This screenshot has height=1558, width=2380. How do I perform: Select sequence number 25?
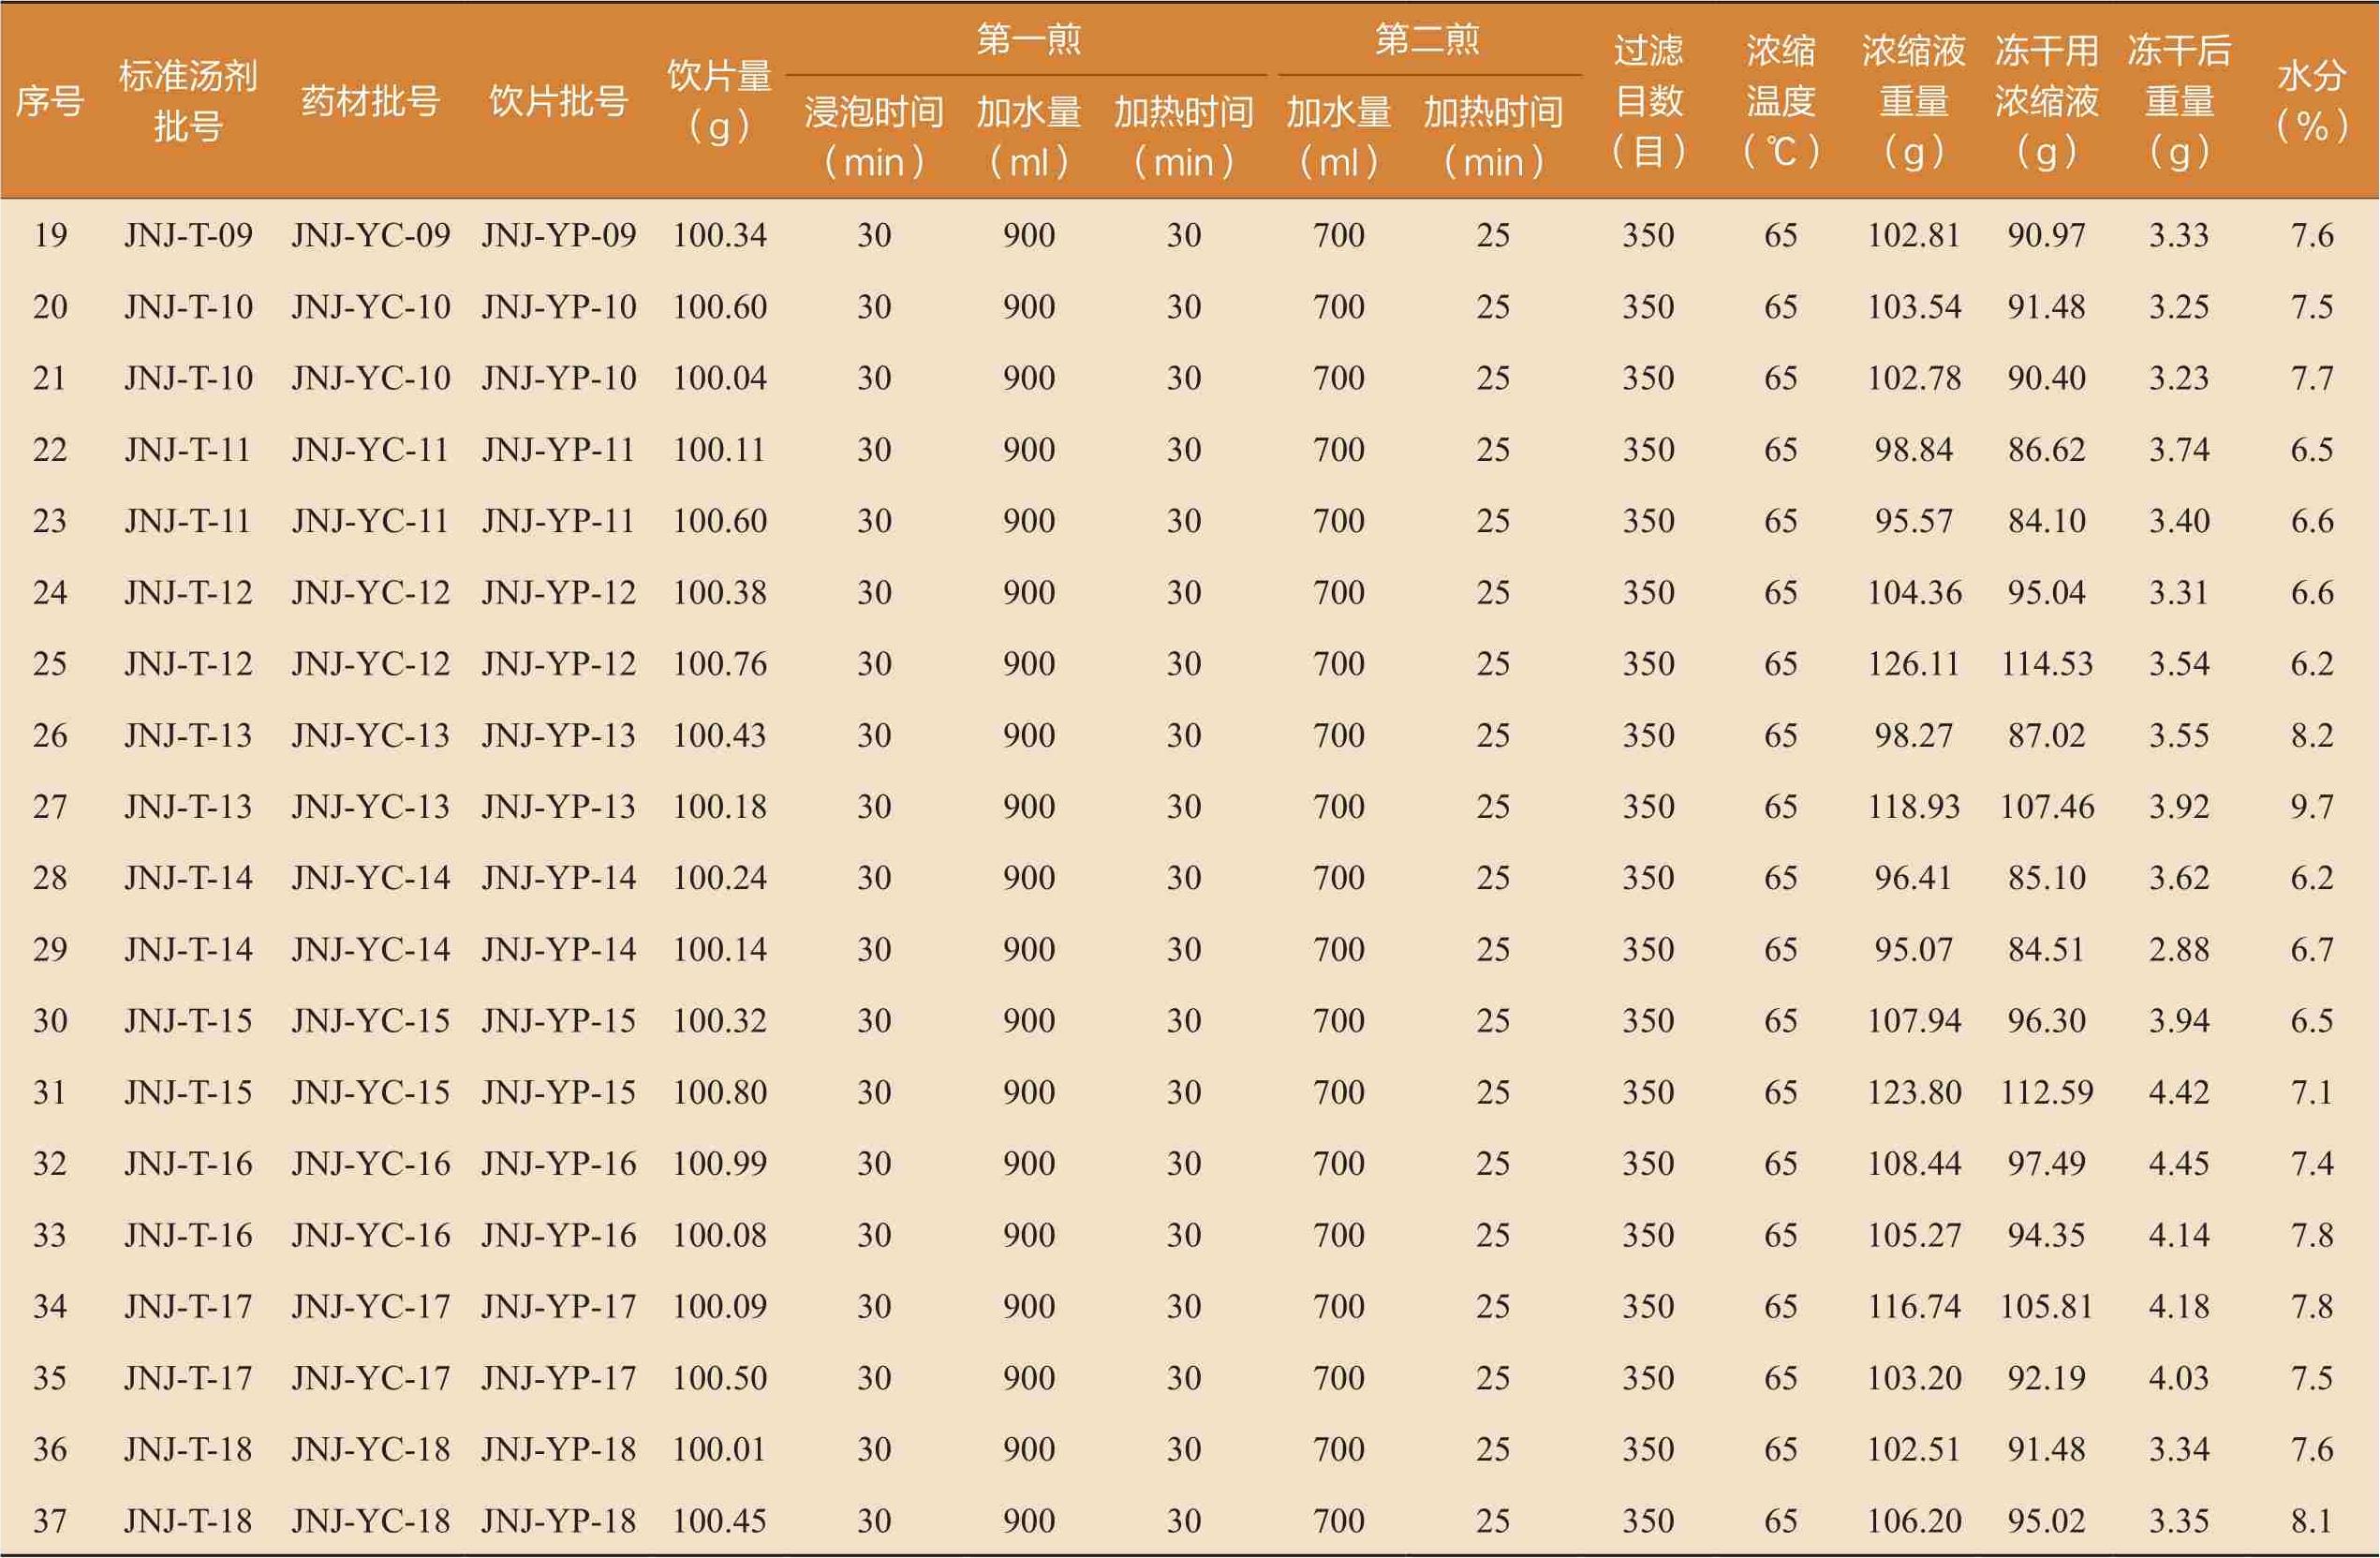click(50, 663)
